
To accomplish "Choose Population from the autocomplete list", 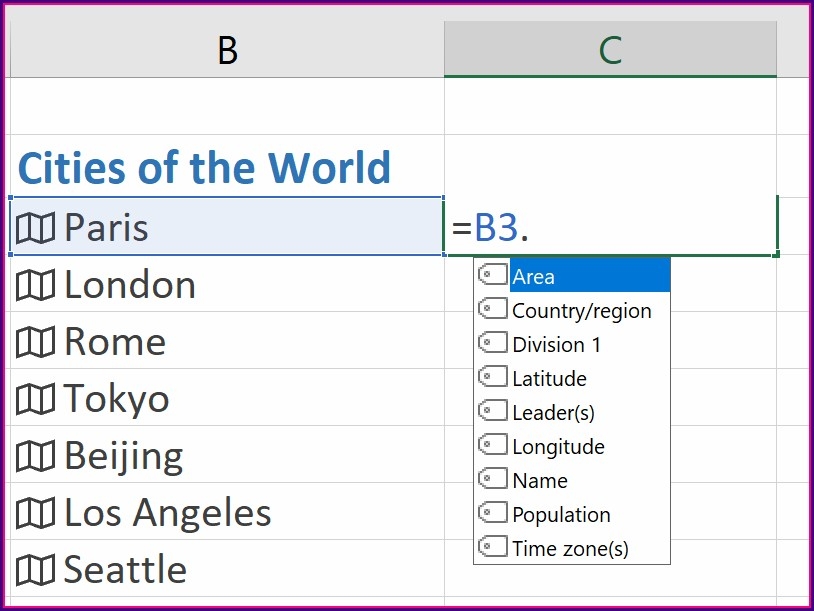I will click(561, 515).
